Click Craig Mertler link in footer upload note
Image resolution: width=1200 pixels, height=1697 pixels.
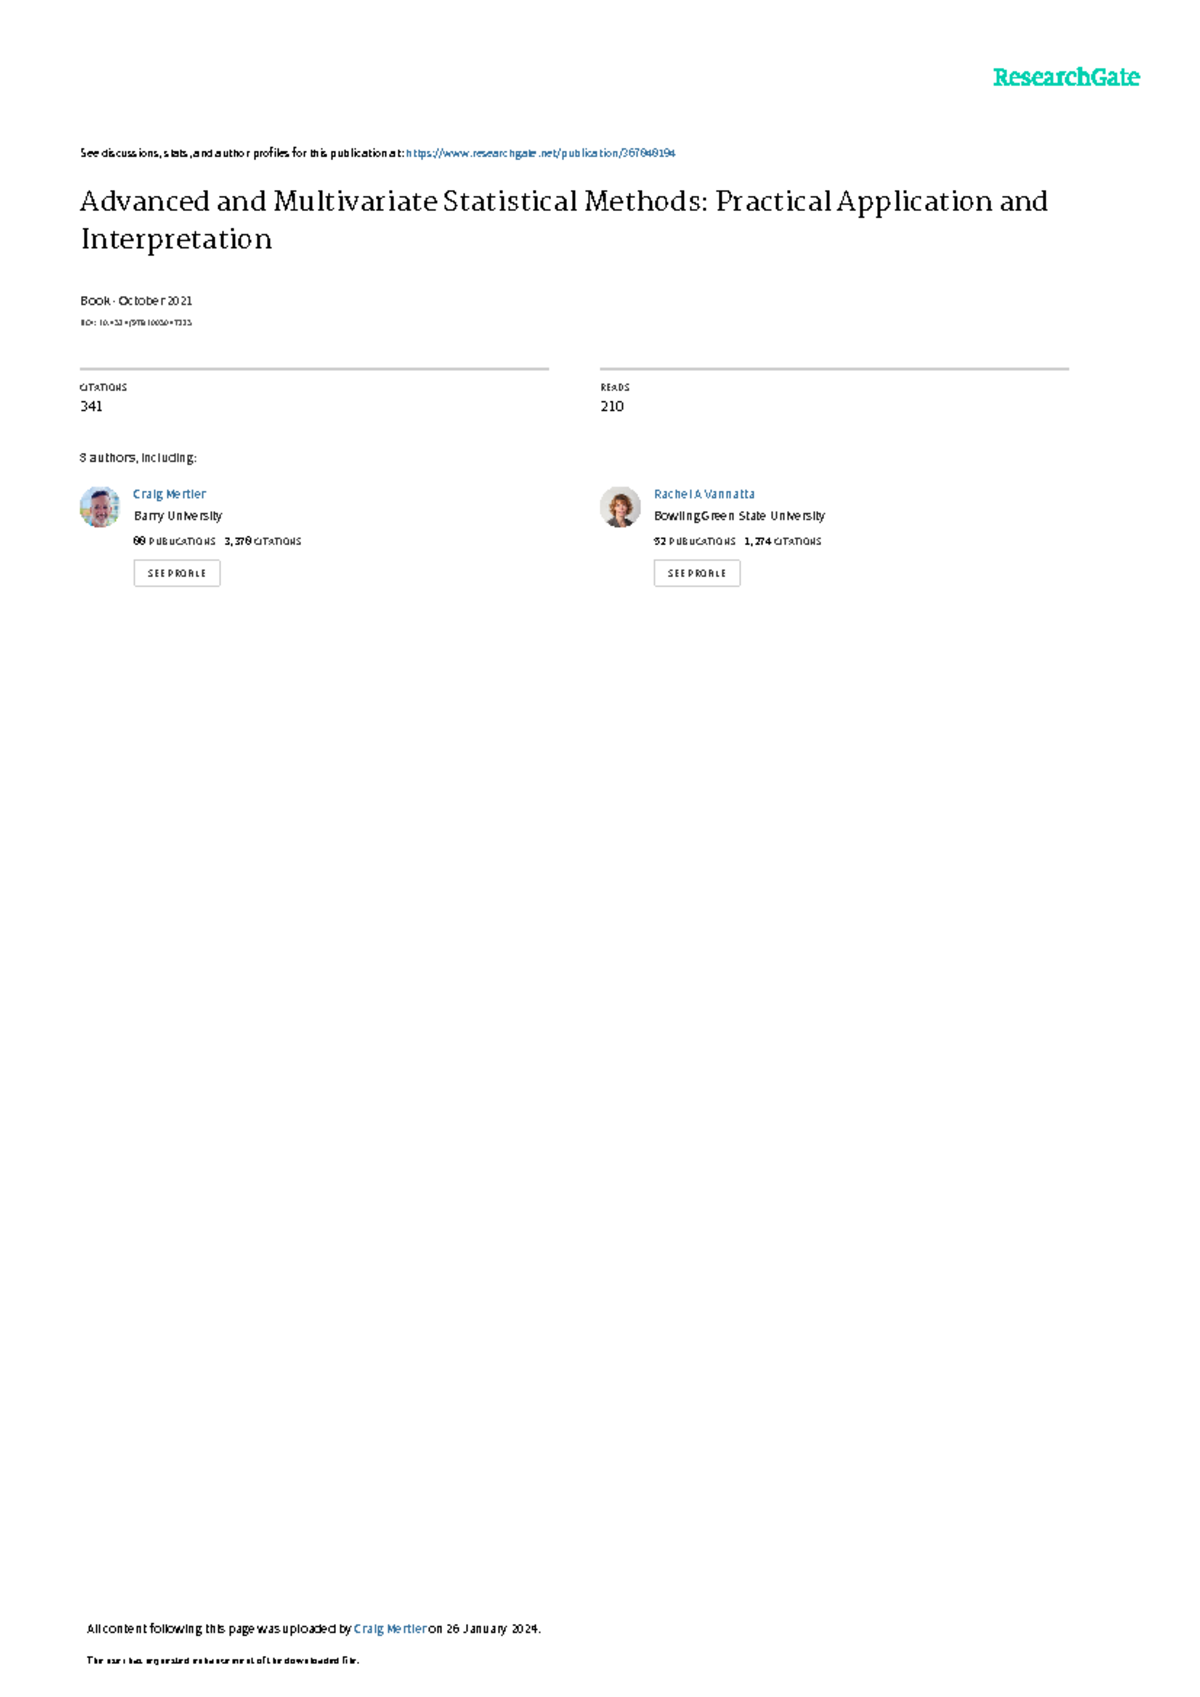[x=389, y=1629]
